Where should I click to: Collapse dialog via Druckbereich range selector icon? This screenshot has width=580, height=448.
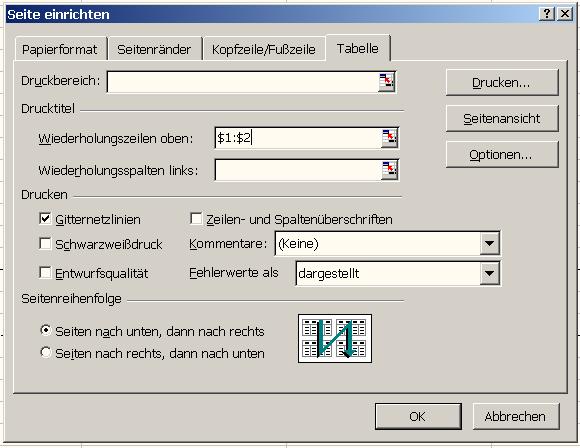(x=387, y=82)
